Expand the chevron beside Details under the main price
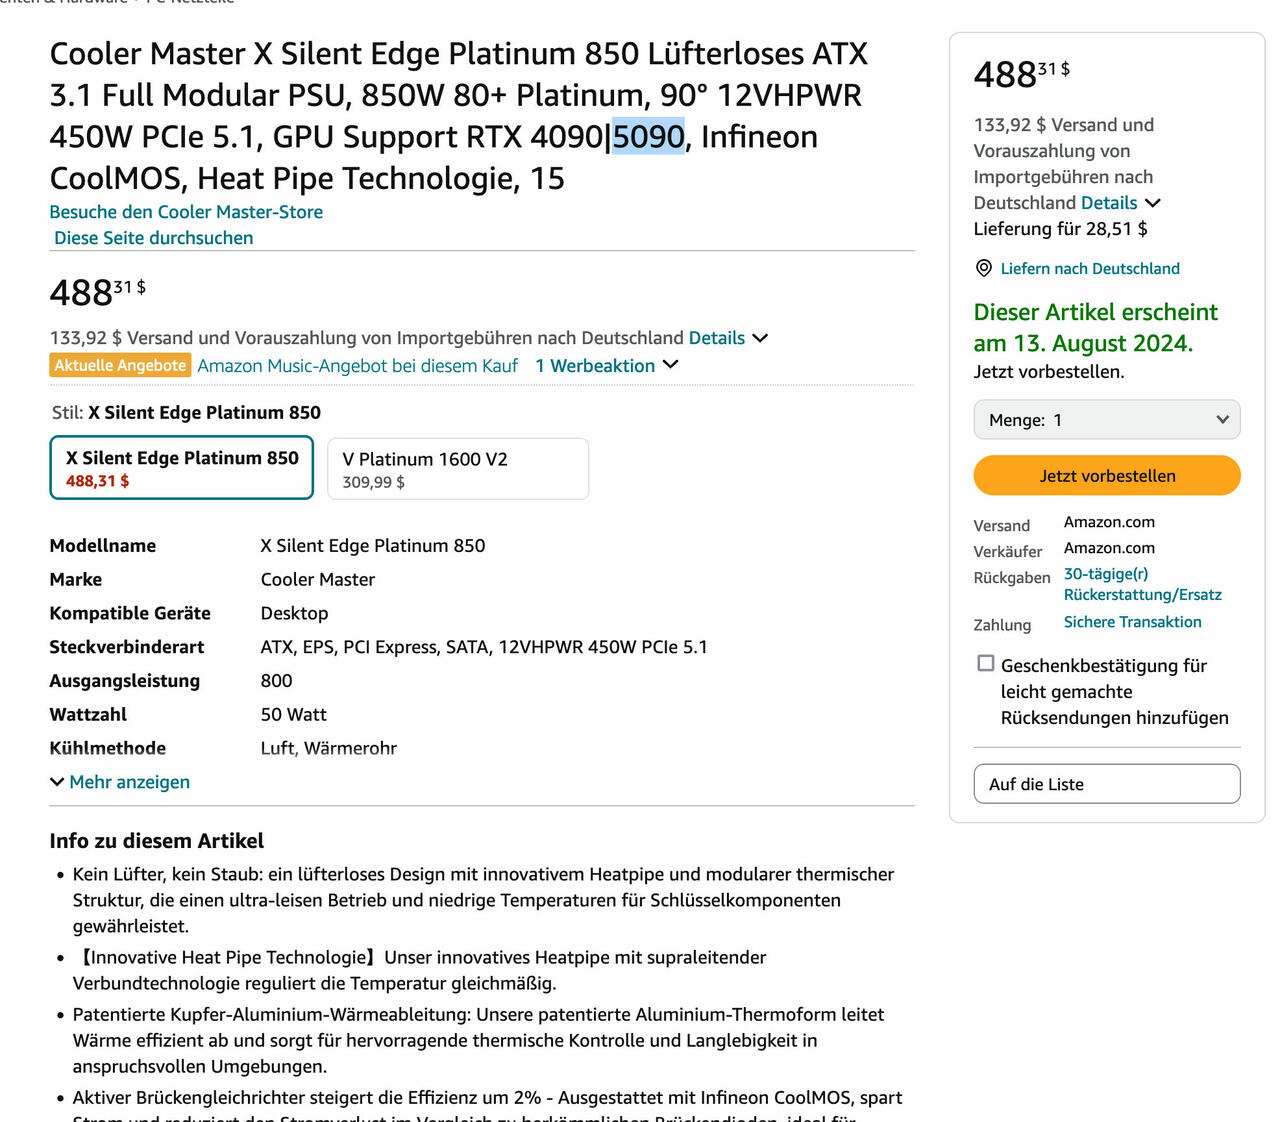The image size is (1280, 1122). coord(760,338)
